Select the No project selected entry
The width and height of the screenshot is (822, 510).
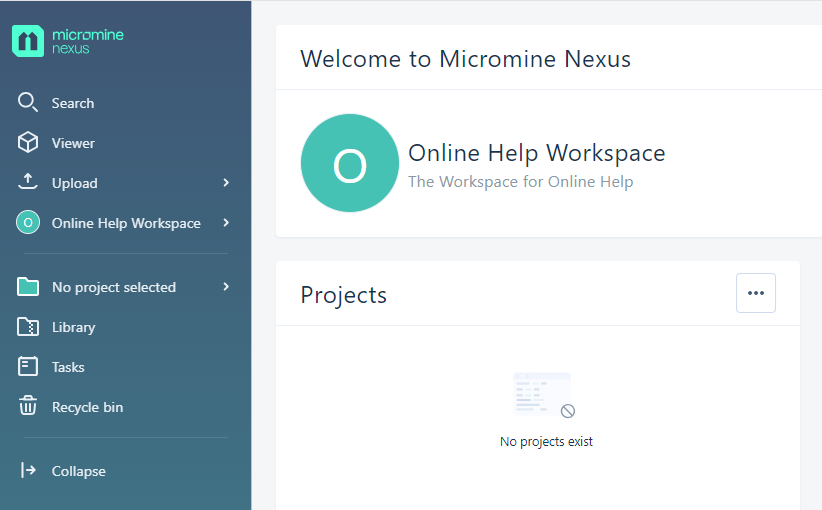coord(114,287)
